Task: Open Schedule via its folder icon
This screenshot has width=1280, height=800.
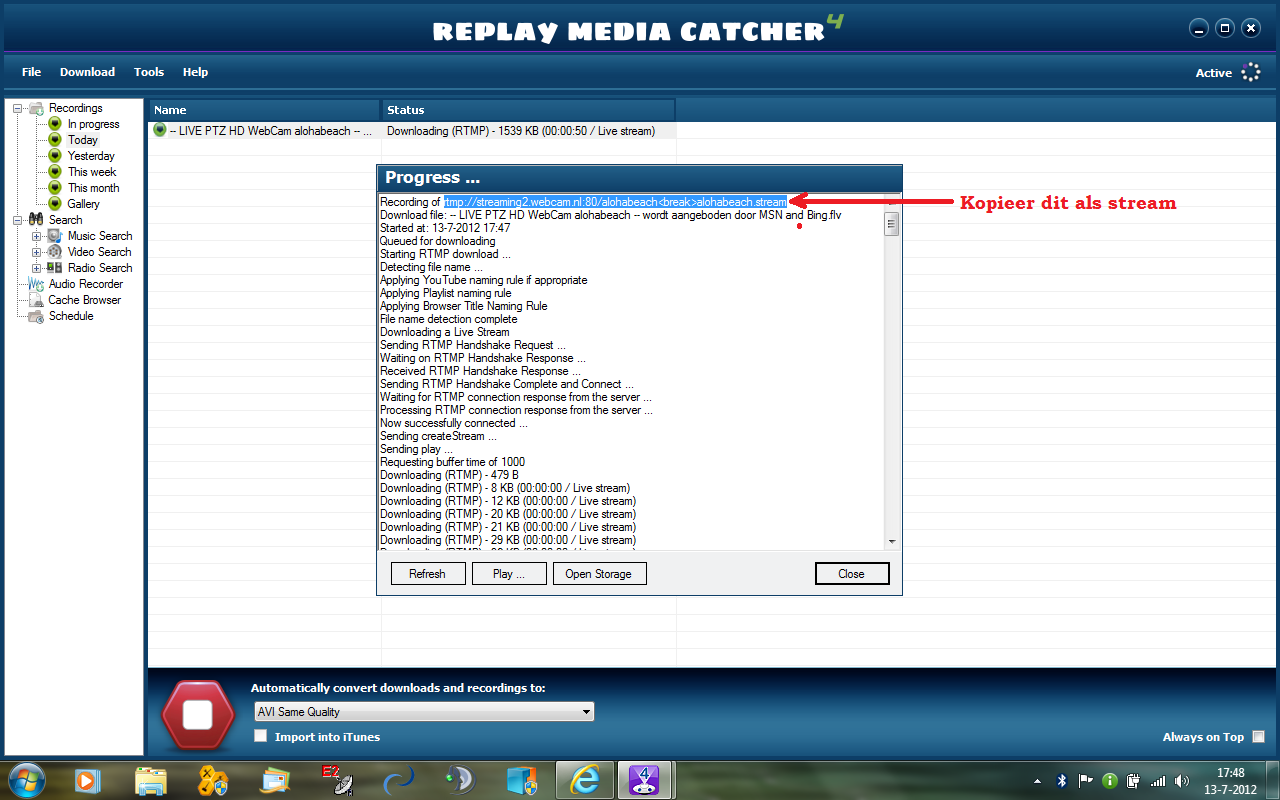Action: pyautogui.click(x=36, y=316)
